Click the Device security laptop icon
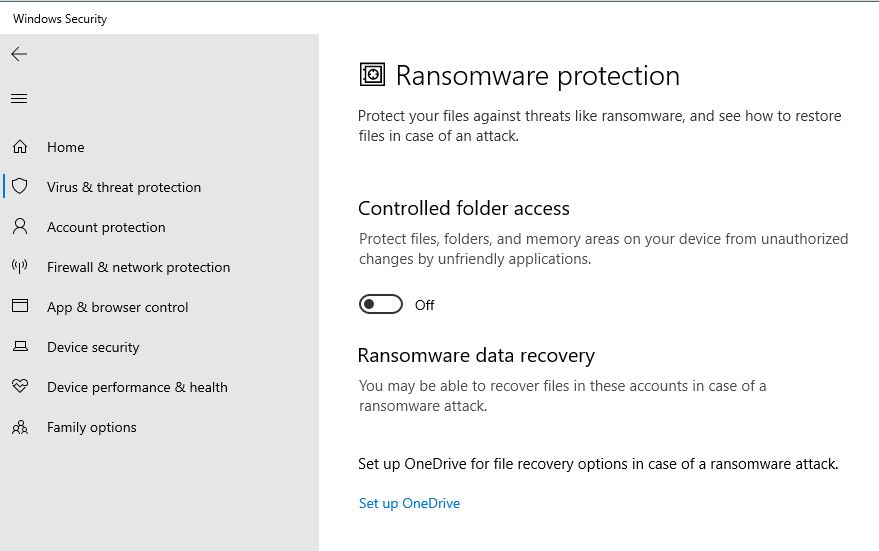Image resolution: width=879 pixels, height=551 pixels. 20,347
